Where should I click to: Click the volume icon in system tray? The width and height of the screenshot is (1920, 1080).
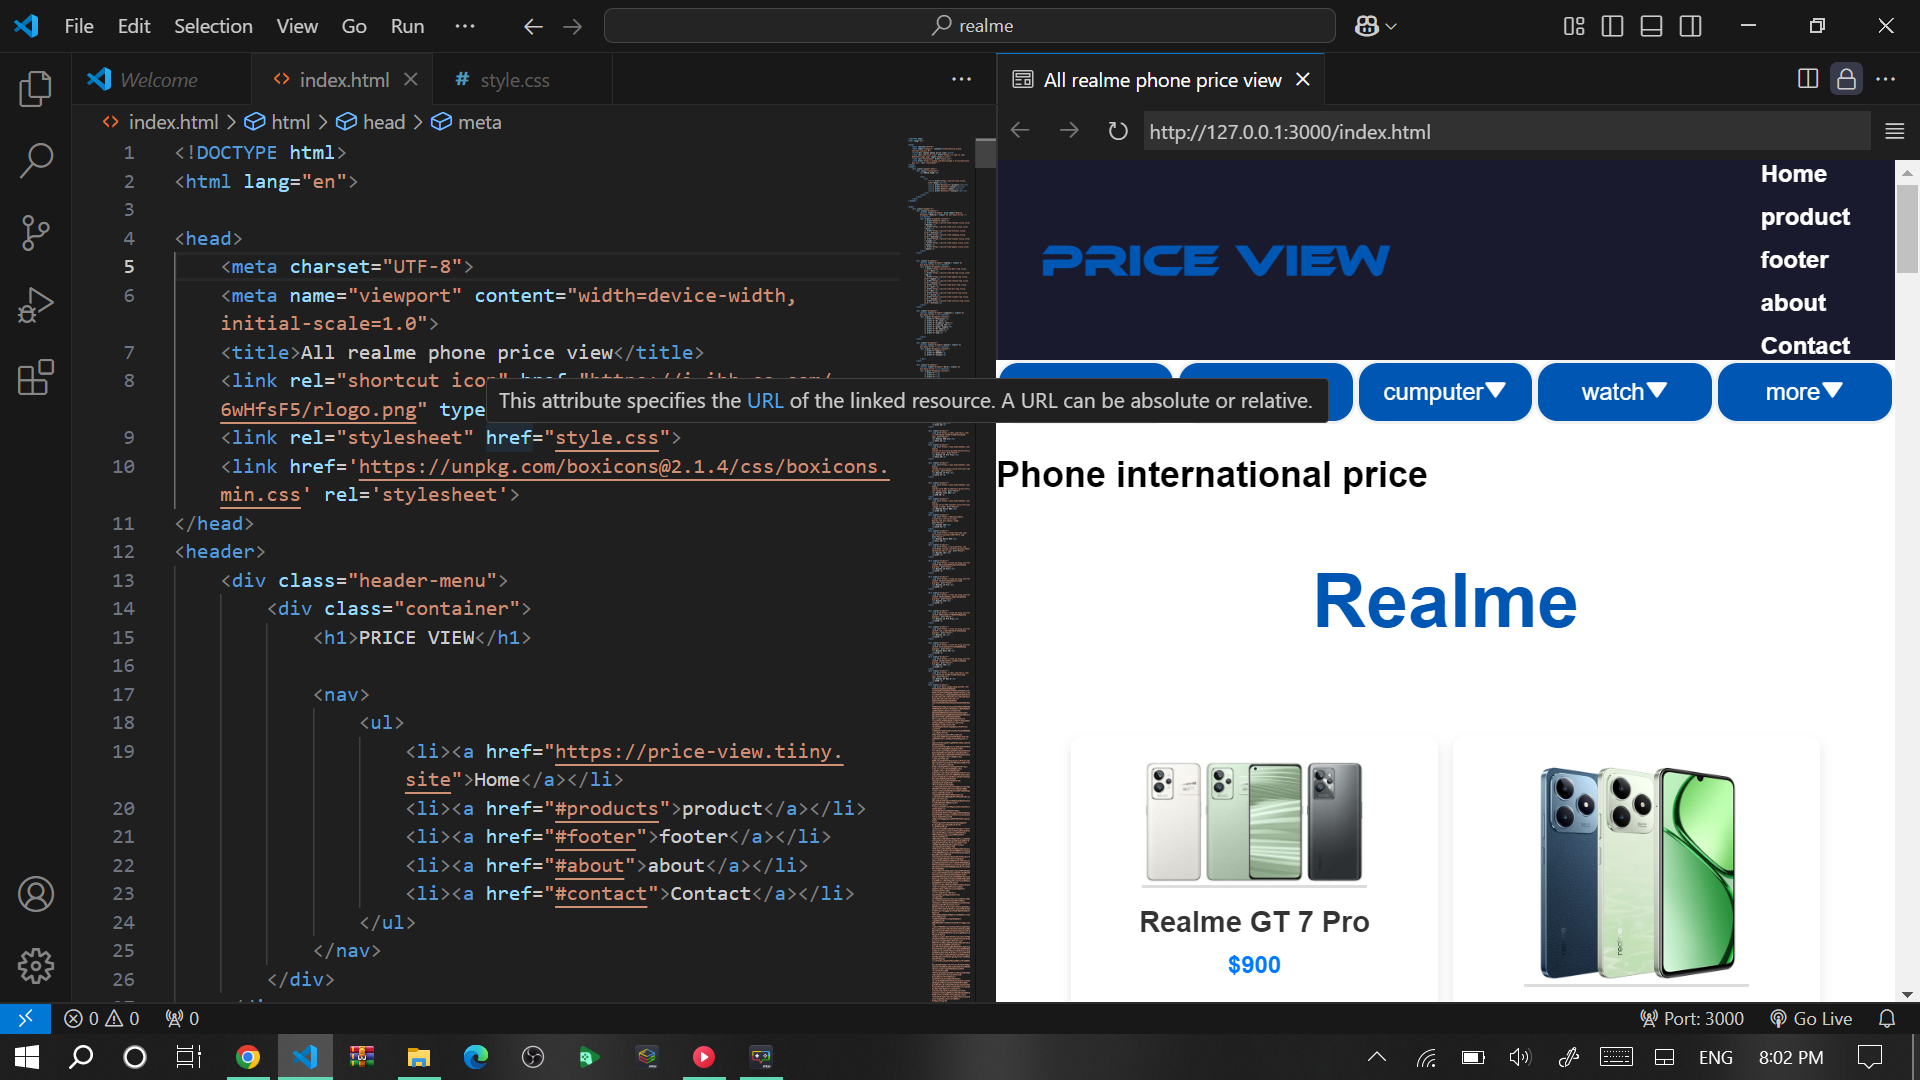pyautogui.click(x=1520, y=1057)
